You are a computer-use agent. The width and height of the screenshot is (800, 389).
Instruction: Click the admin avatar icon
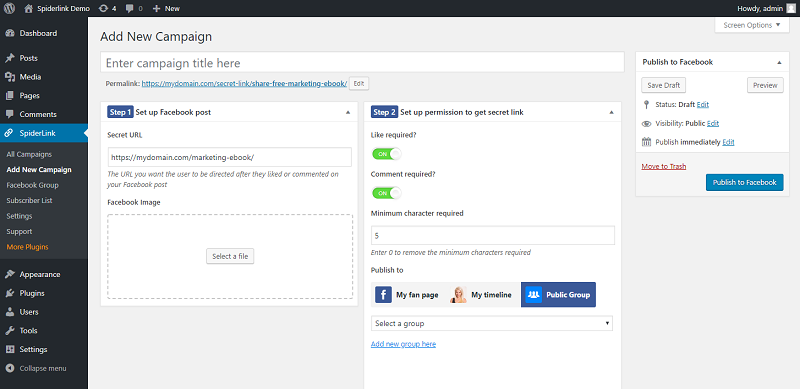coord(790,8)
